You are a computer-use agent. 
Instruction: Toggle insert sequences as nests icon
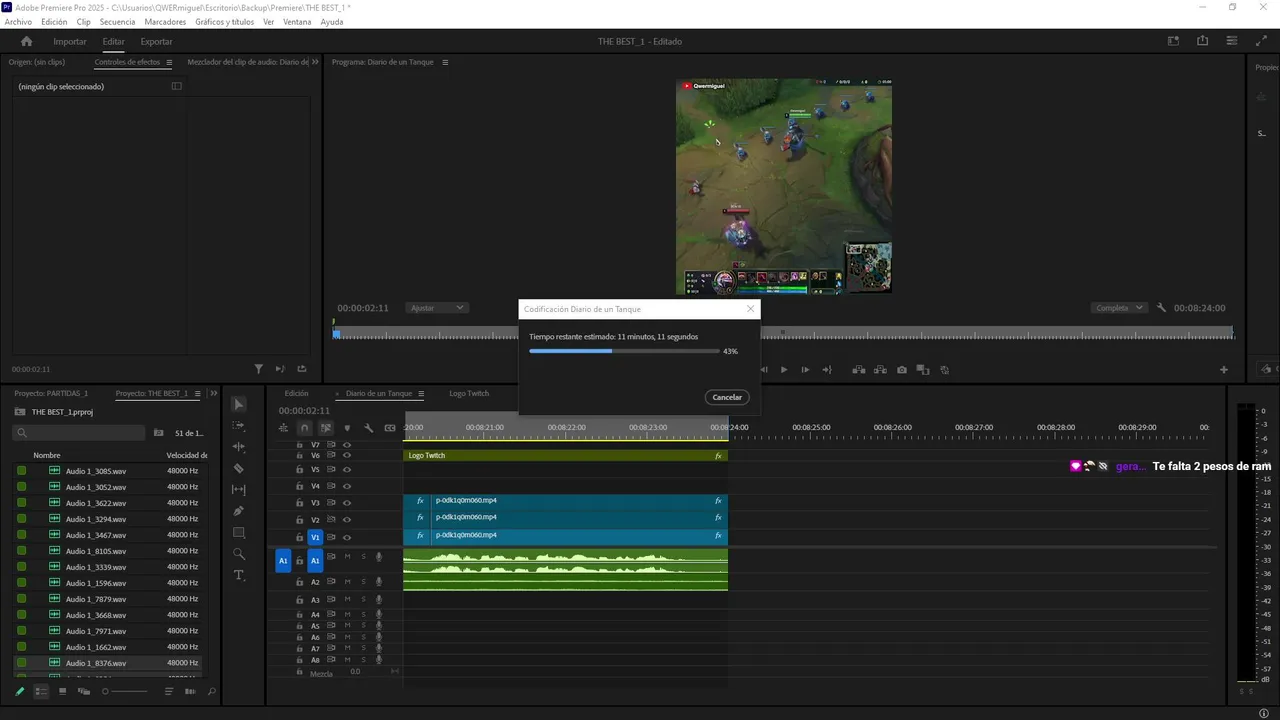tap(283, 428)
